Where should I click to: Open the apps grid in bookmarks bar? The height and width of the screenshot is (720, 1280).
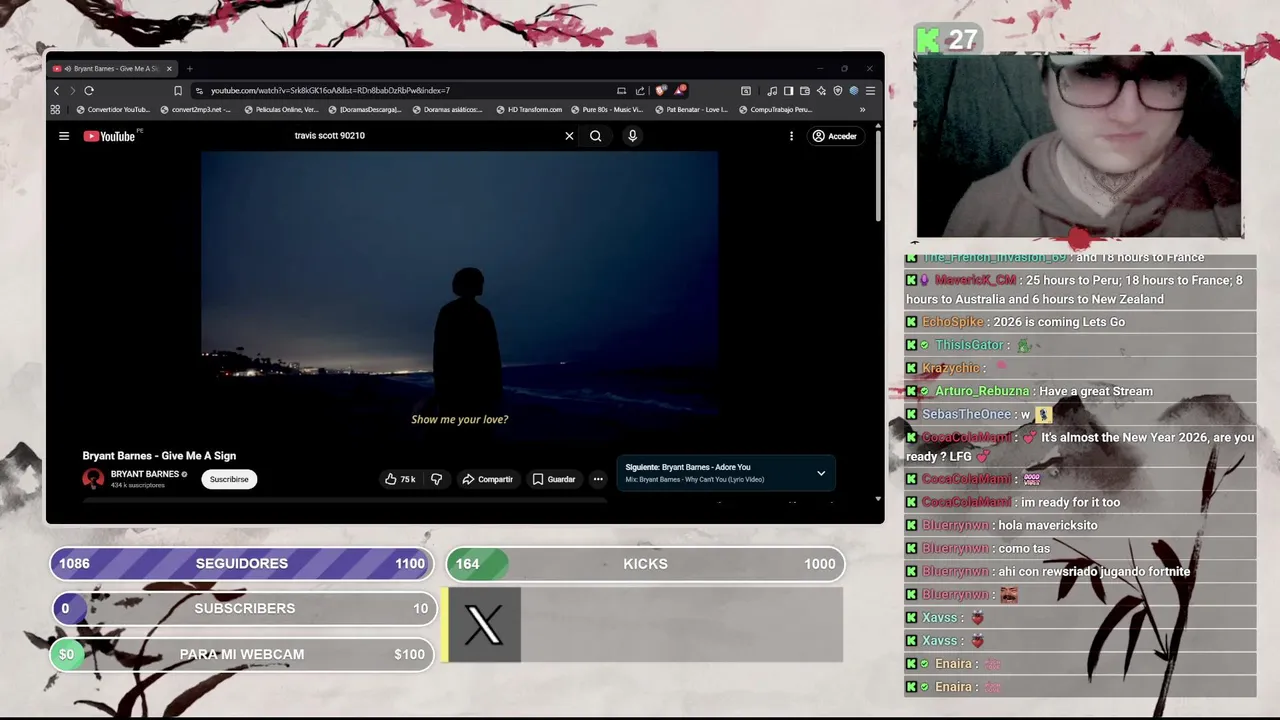(x=55, y=110)
